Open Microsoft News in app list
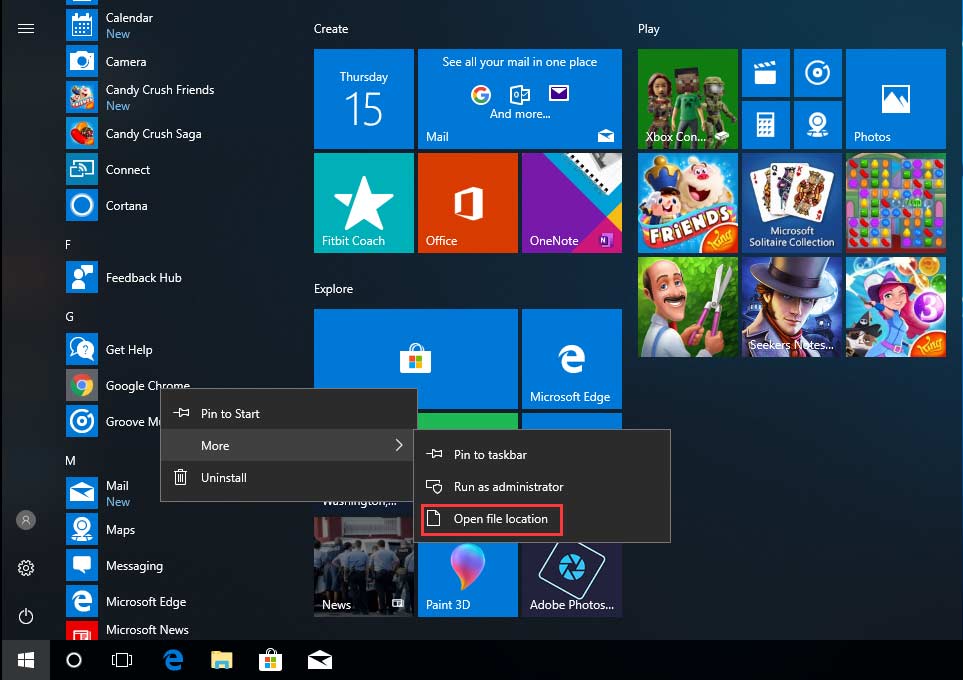The image size is (963, 680). (147, 630)
